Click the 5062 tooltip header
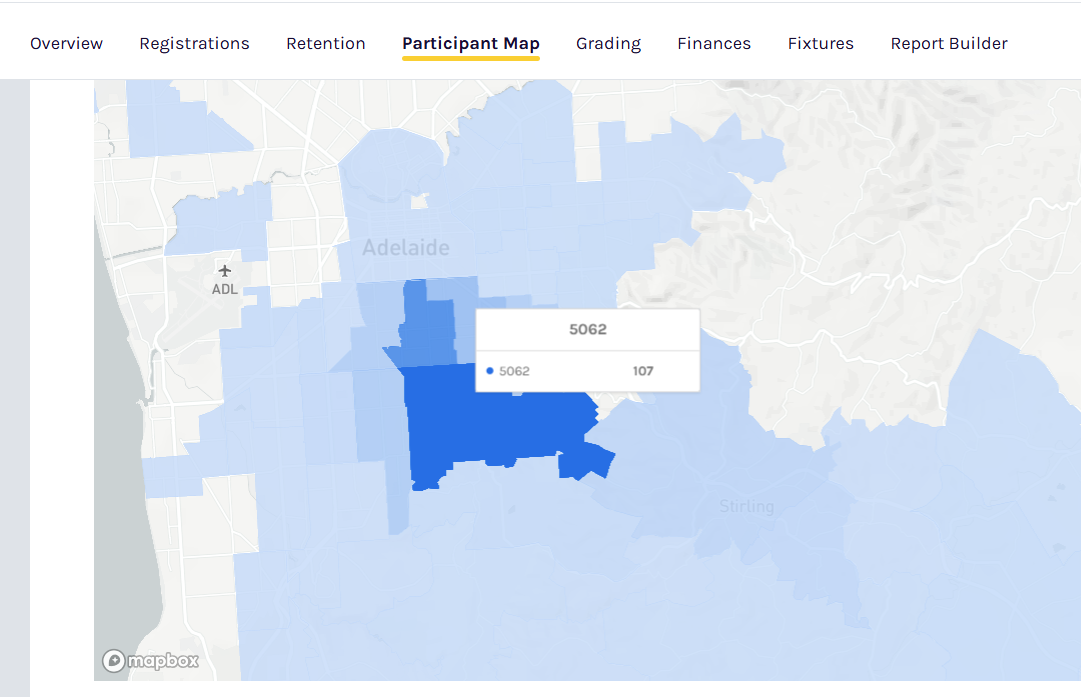The width and height of the screenshot is (1081, 697). point(587,329)
